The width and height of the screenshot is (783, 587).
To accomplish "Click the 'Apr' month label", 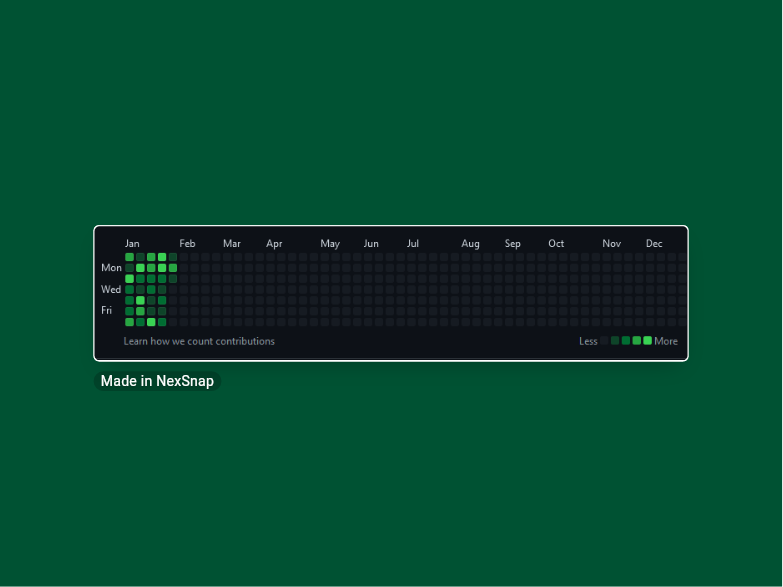I will (x=274, y=243).
